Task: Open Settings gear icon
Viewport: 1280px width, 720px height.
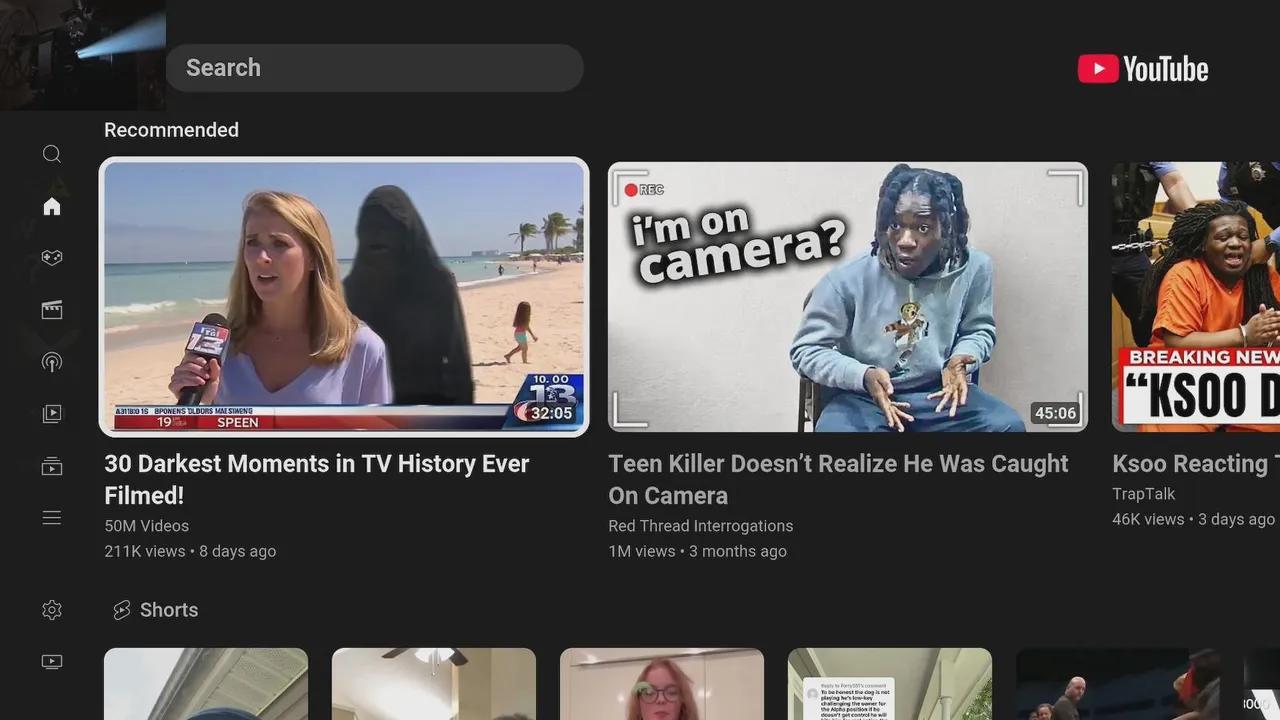Action: coord(52,610)
